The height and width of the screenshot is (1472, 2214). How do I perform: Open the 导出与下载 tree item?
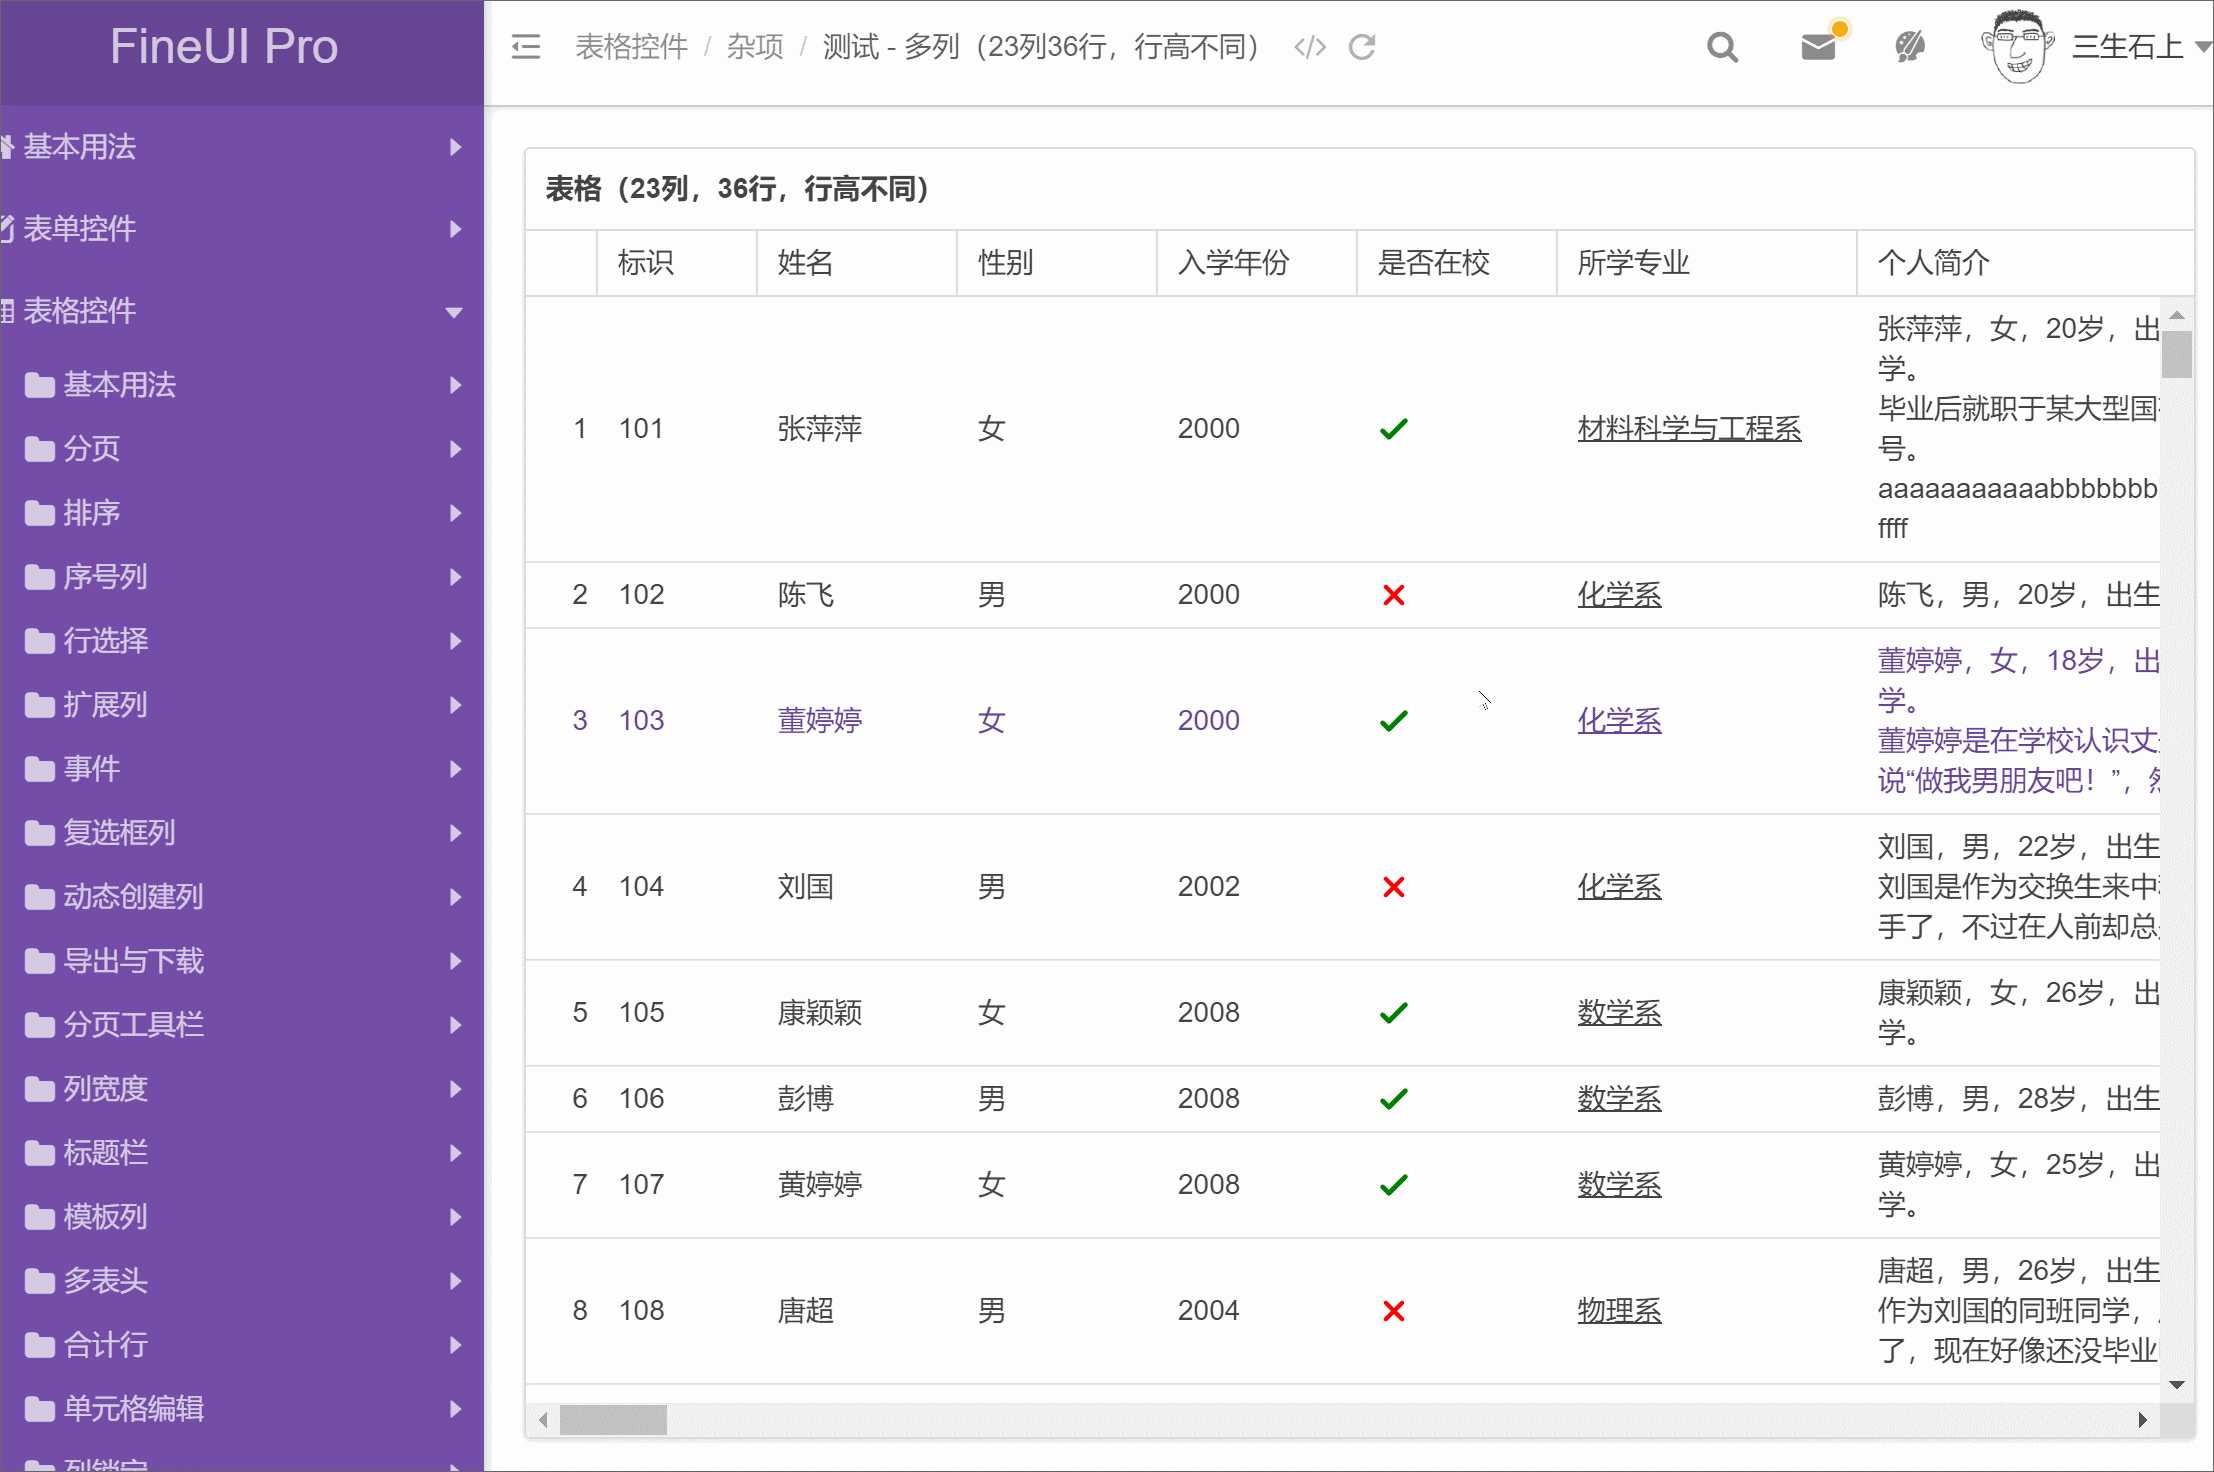242,961
